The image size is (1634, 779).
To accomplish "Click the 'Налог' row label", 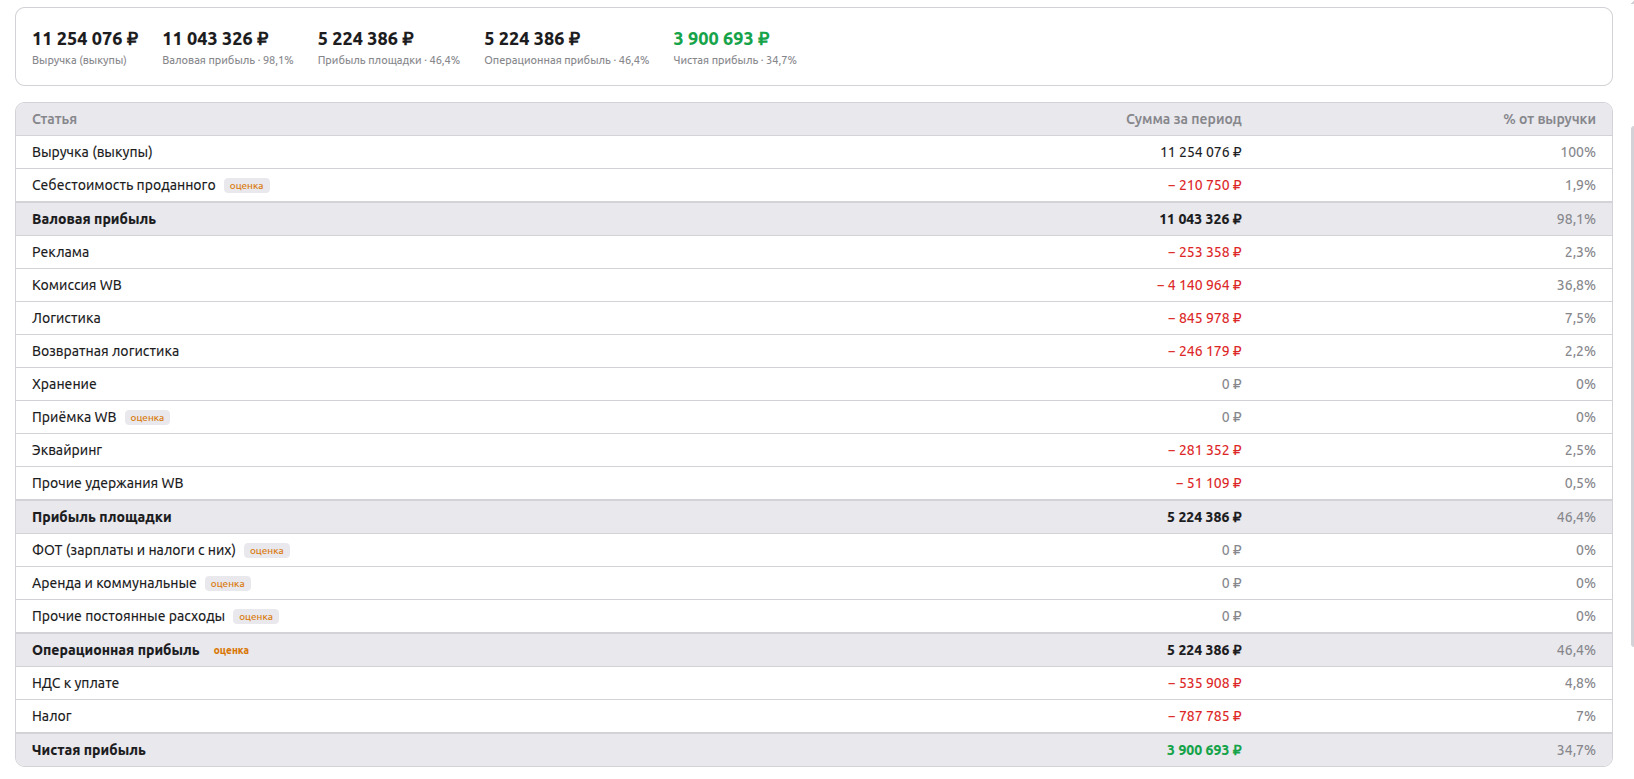I will 52,716.
